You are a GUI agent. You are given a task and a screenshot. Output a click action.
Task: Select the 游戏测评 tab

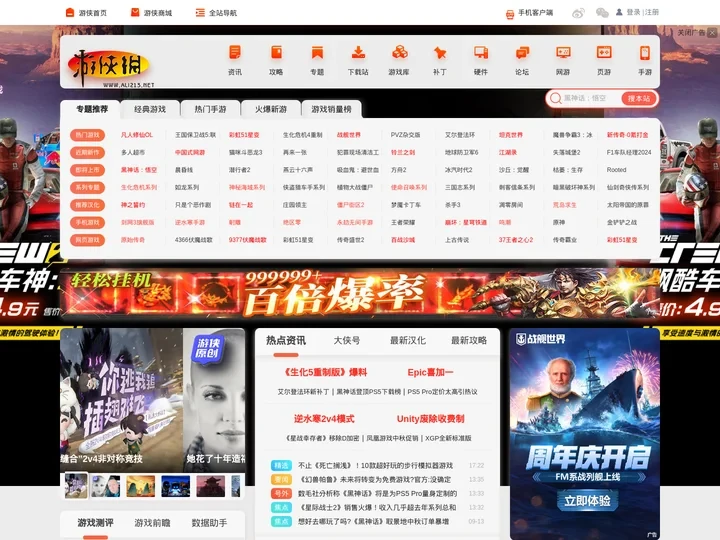coord(96,523)
